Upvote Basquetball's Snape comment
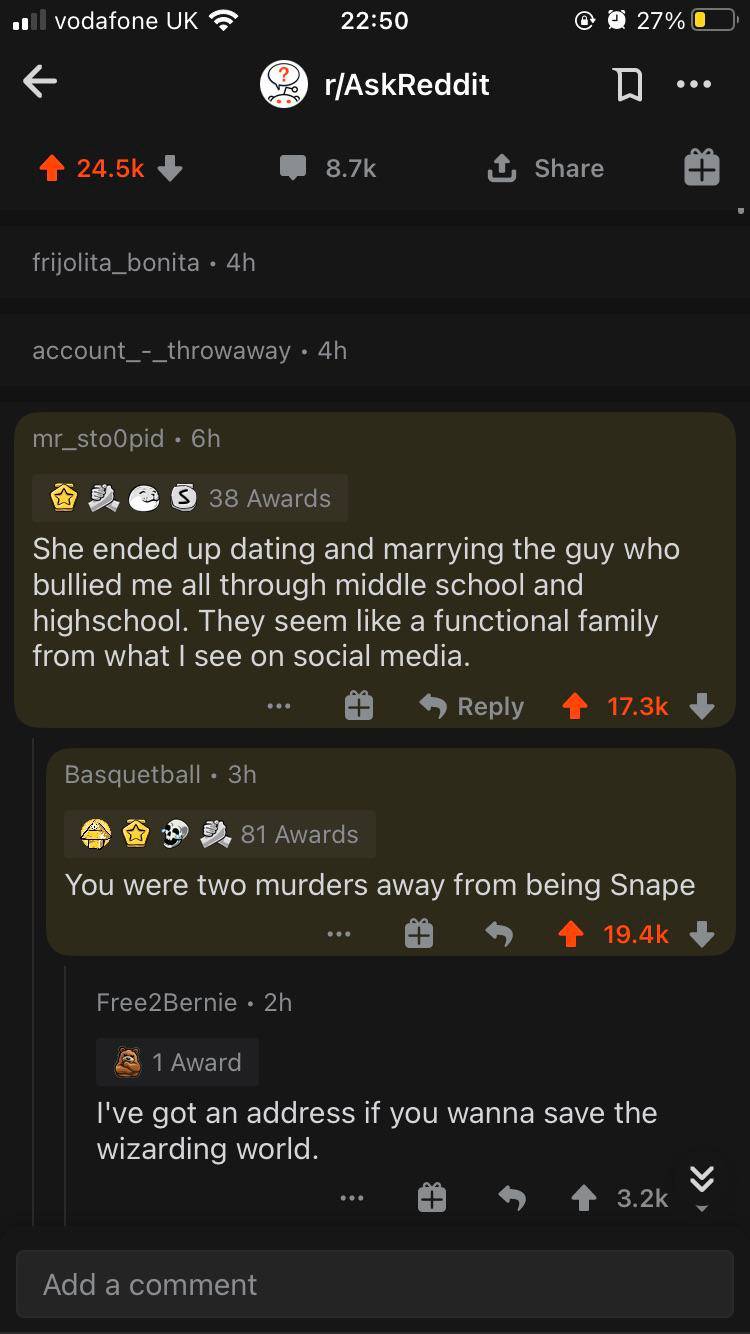Image resolution: width=750 pixels, height=1334 pixels. click(572, 933)
